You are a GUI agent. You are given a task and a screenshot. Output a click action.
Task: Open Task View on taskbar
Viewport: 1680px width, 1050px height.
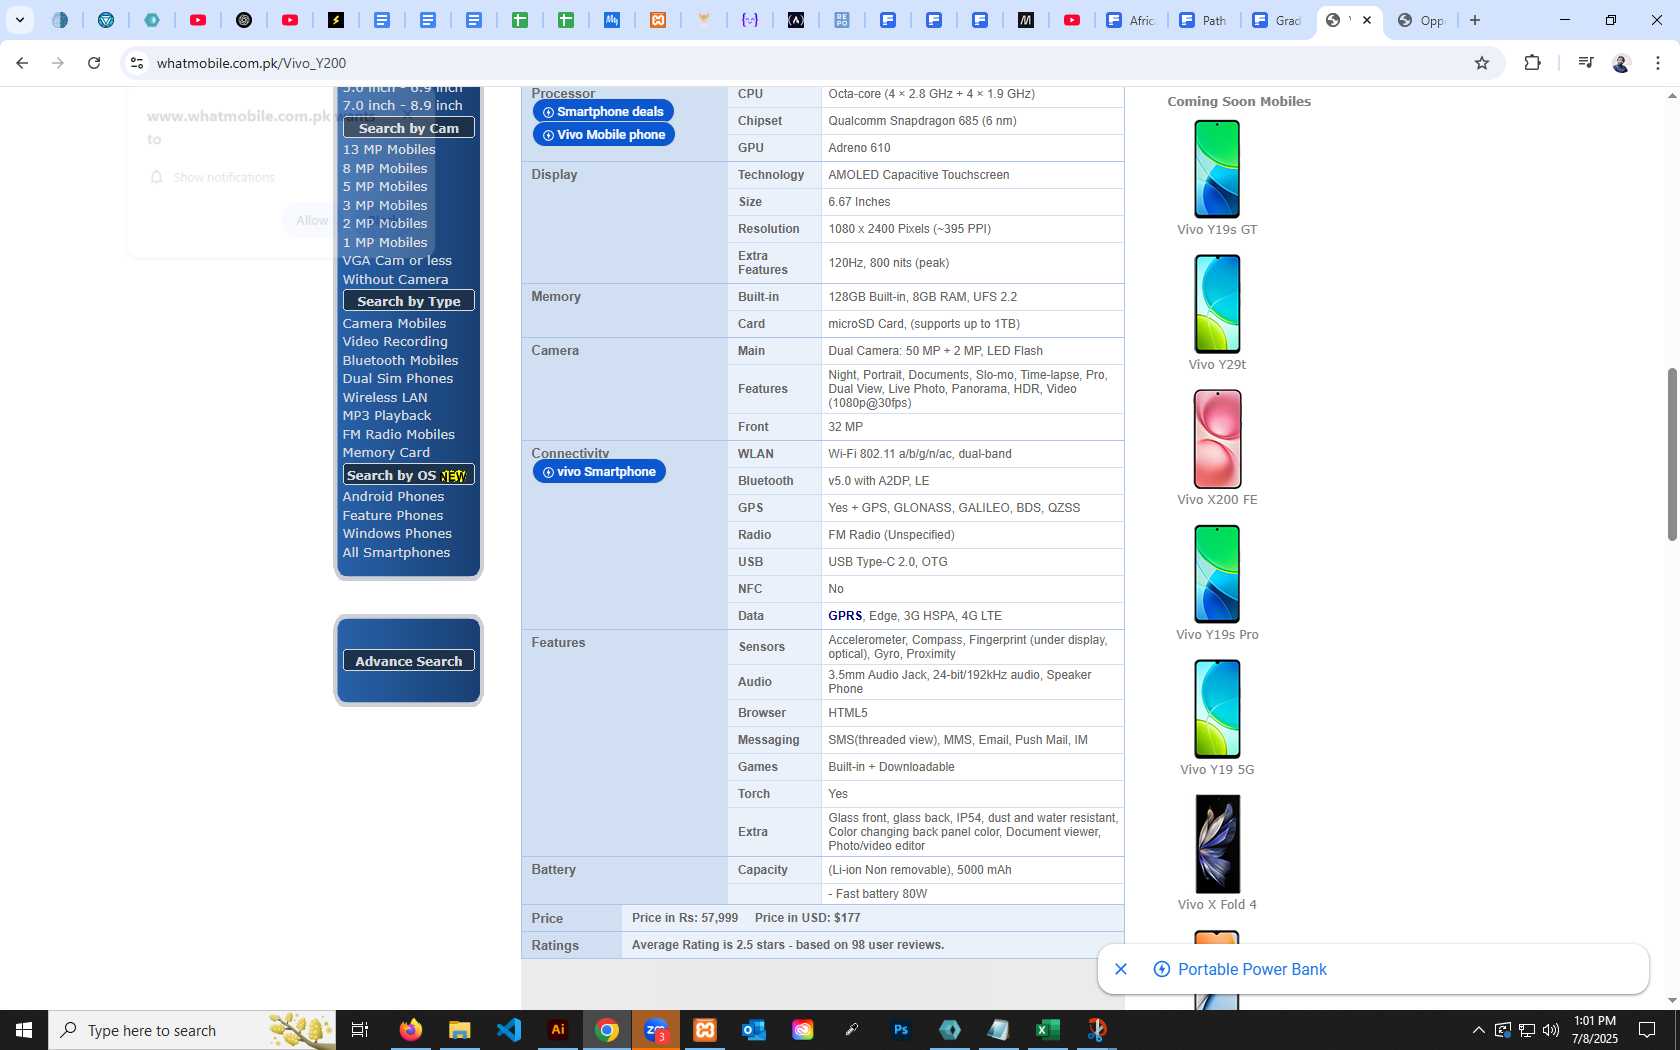coord(360,1030)
